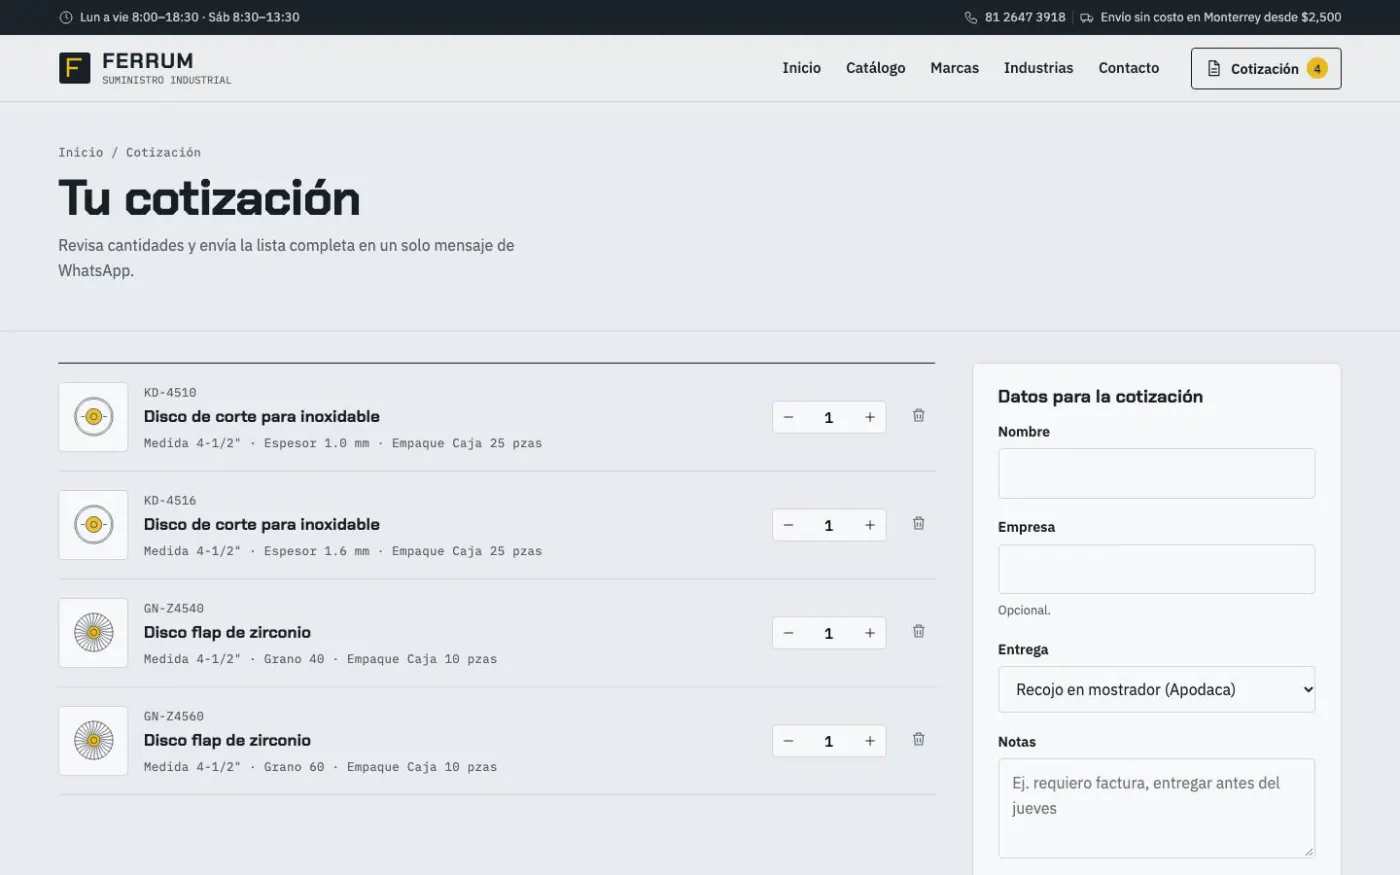The width and height of the screenshot is (1400, 875).
Task: Click the Cotización button in header
Action: [x=1266, y=68]
